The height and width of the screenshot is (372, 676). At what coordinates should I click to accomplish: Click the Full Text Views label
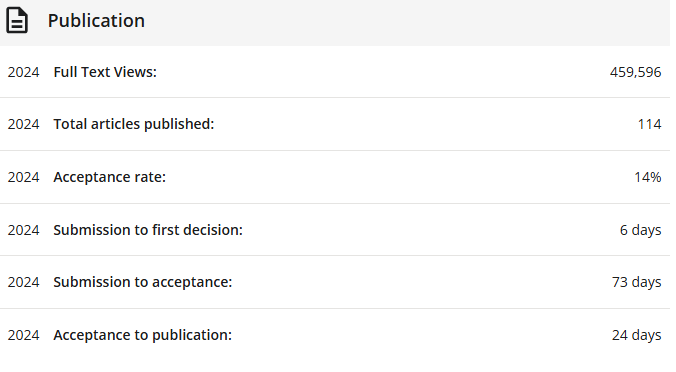105,72
